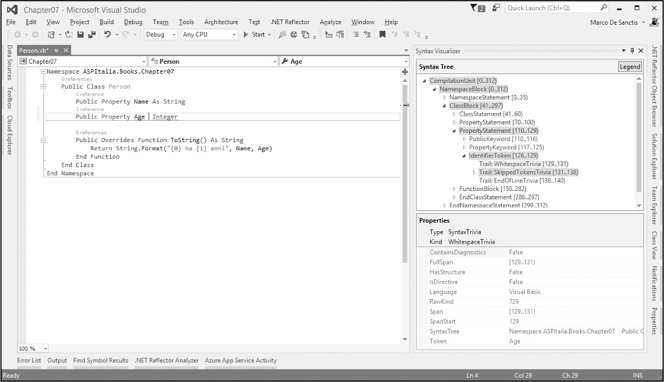Click the Marco De Sanctis account name

[614, 22]
